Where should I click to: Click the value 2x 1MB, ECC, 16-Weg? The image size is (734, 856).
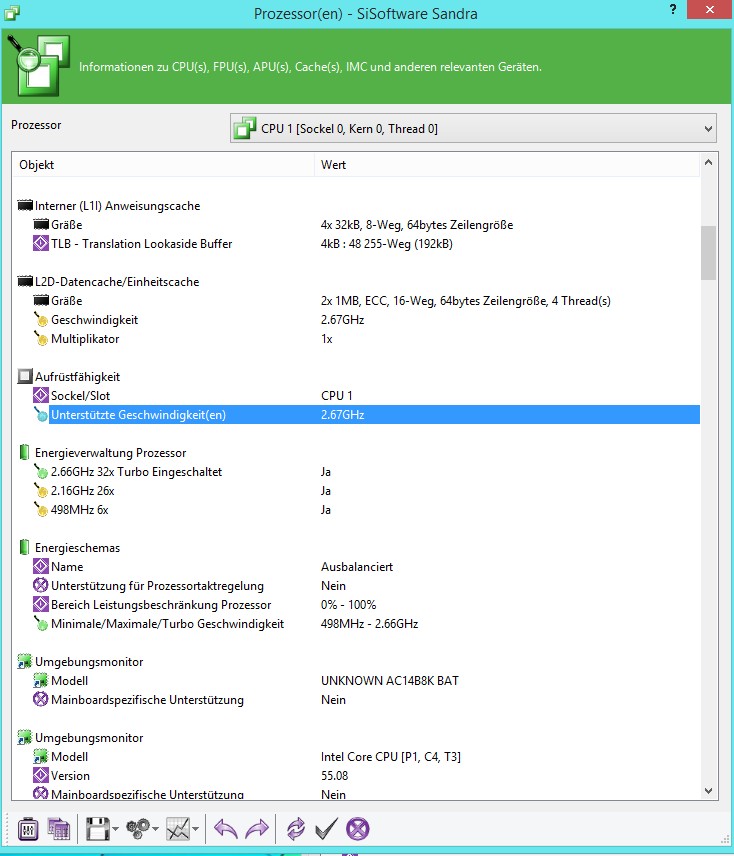[466, 301]
